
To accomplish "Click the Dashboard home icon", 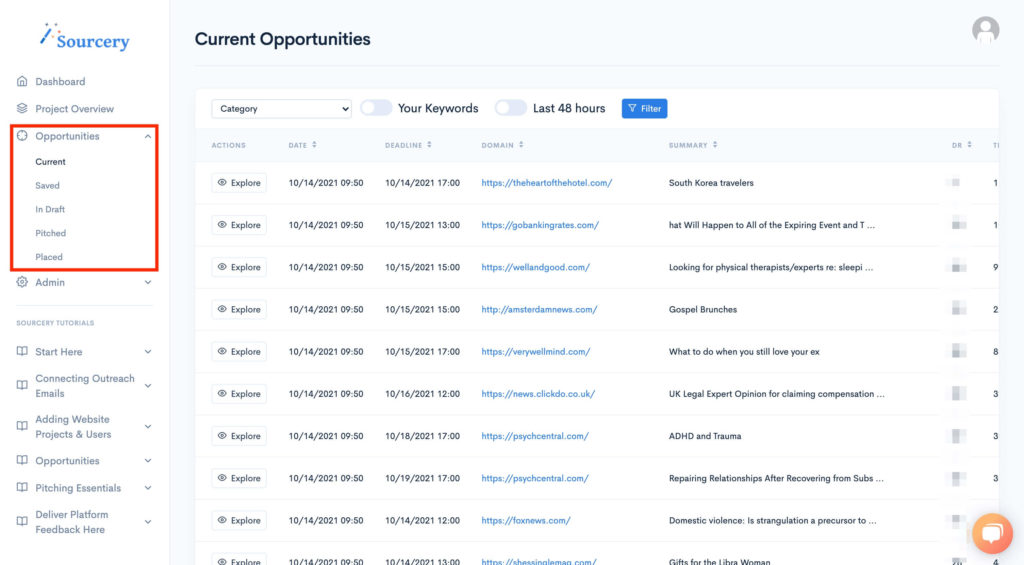I will point(22,81).
